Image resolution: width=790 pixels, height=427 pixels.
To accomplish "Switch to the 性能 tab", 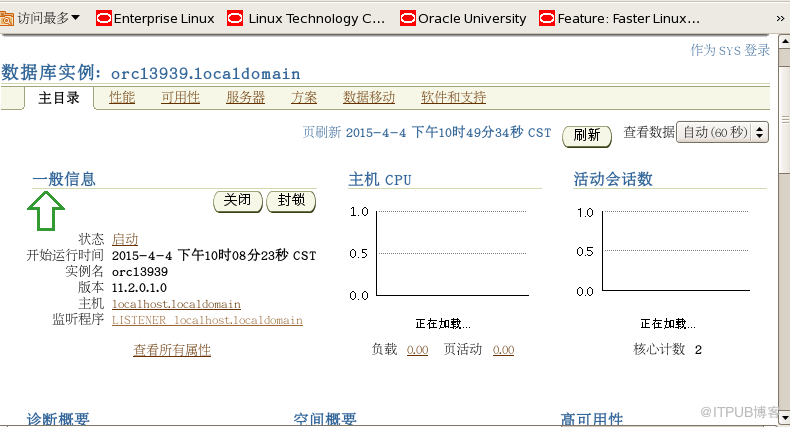I will [122, 97].
